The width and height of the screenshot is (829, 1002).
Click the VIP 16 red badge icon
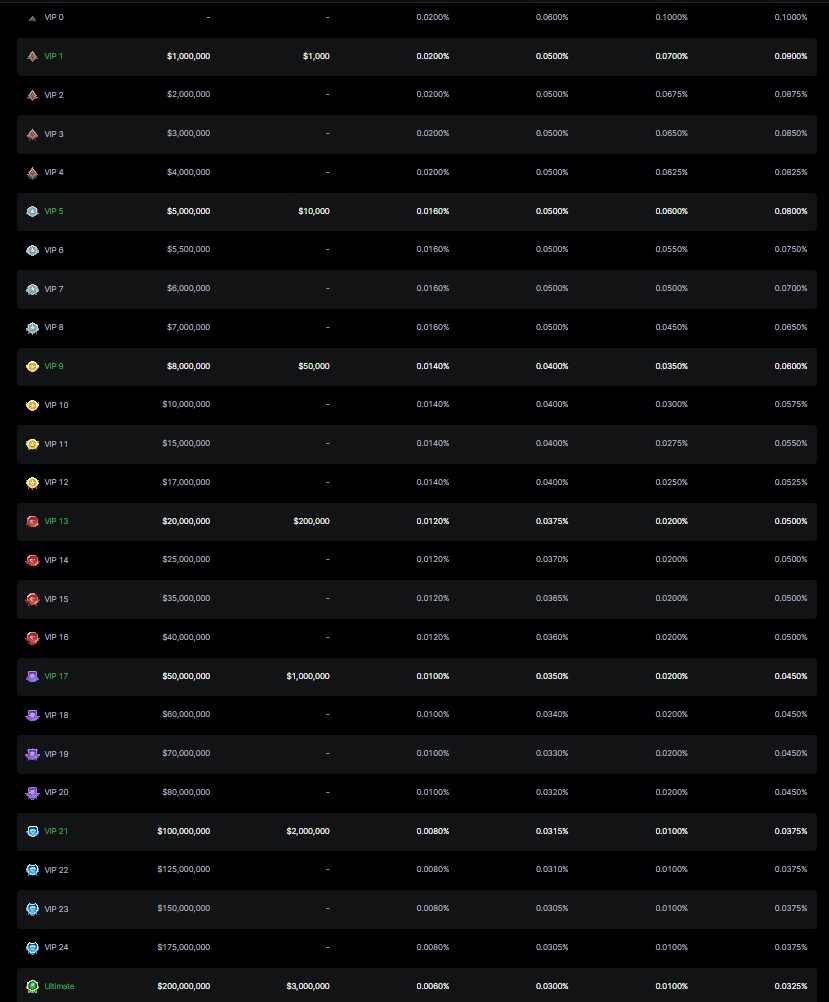coord(32,638)
